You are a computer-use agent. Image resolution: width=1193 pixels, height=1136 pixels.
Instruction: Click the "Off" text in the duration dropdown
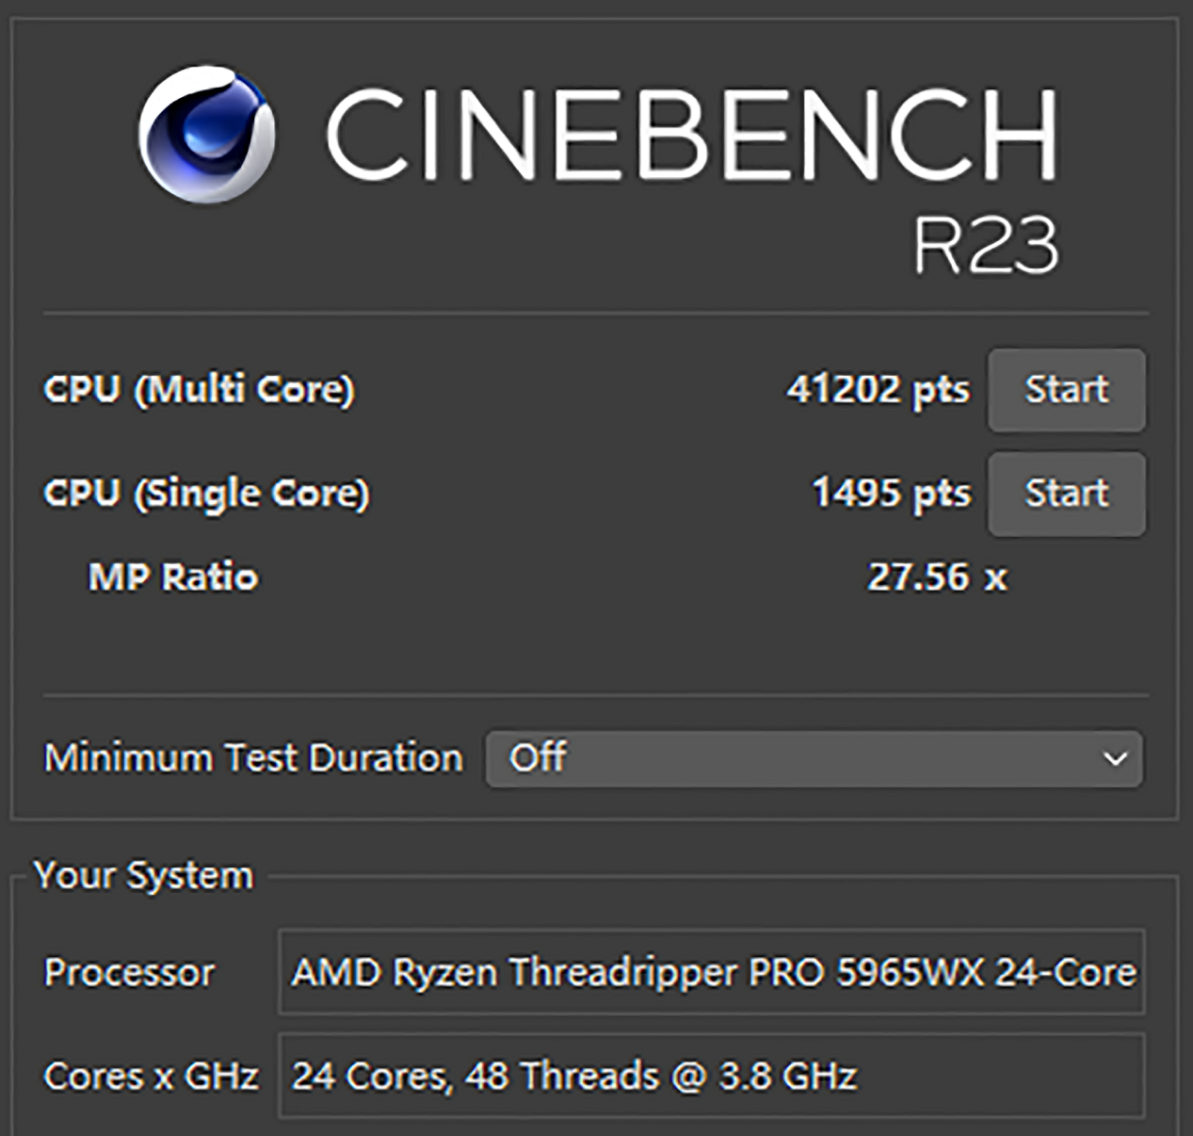click(x=537, y=758)
